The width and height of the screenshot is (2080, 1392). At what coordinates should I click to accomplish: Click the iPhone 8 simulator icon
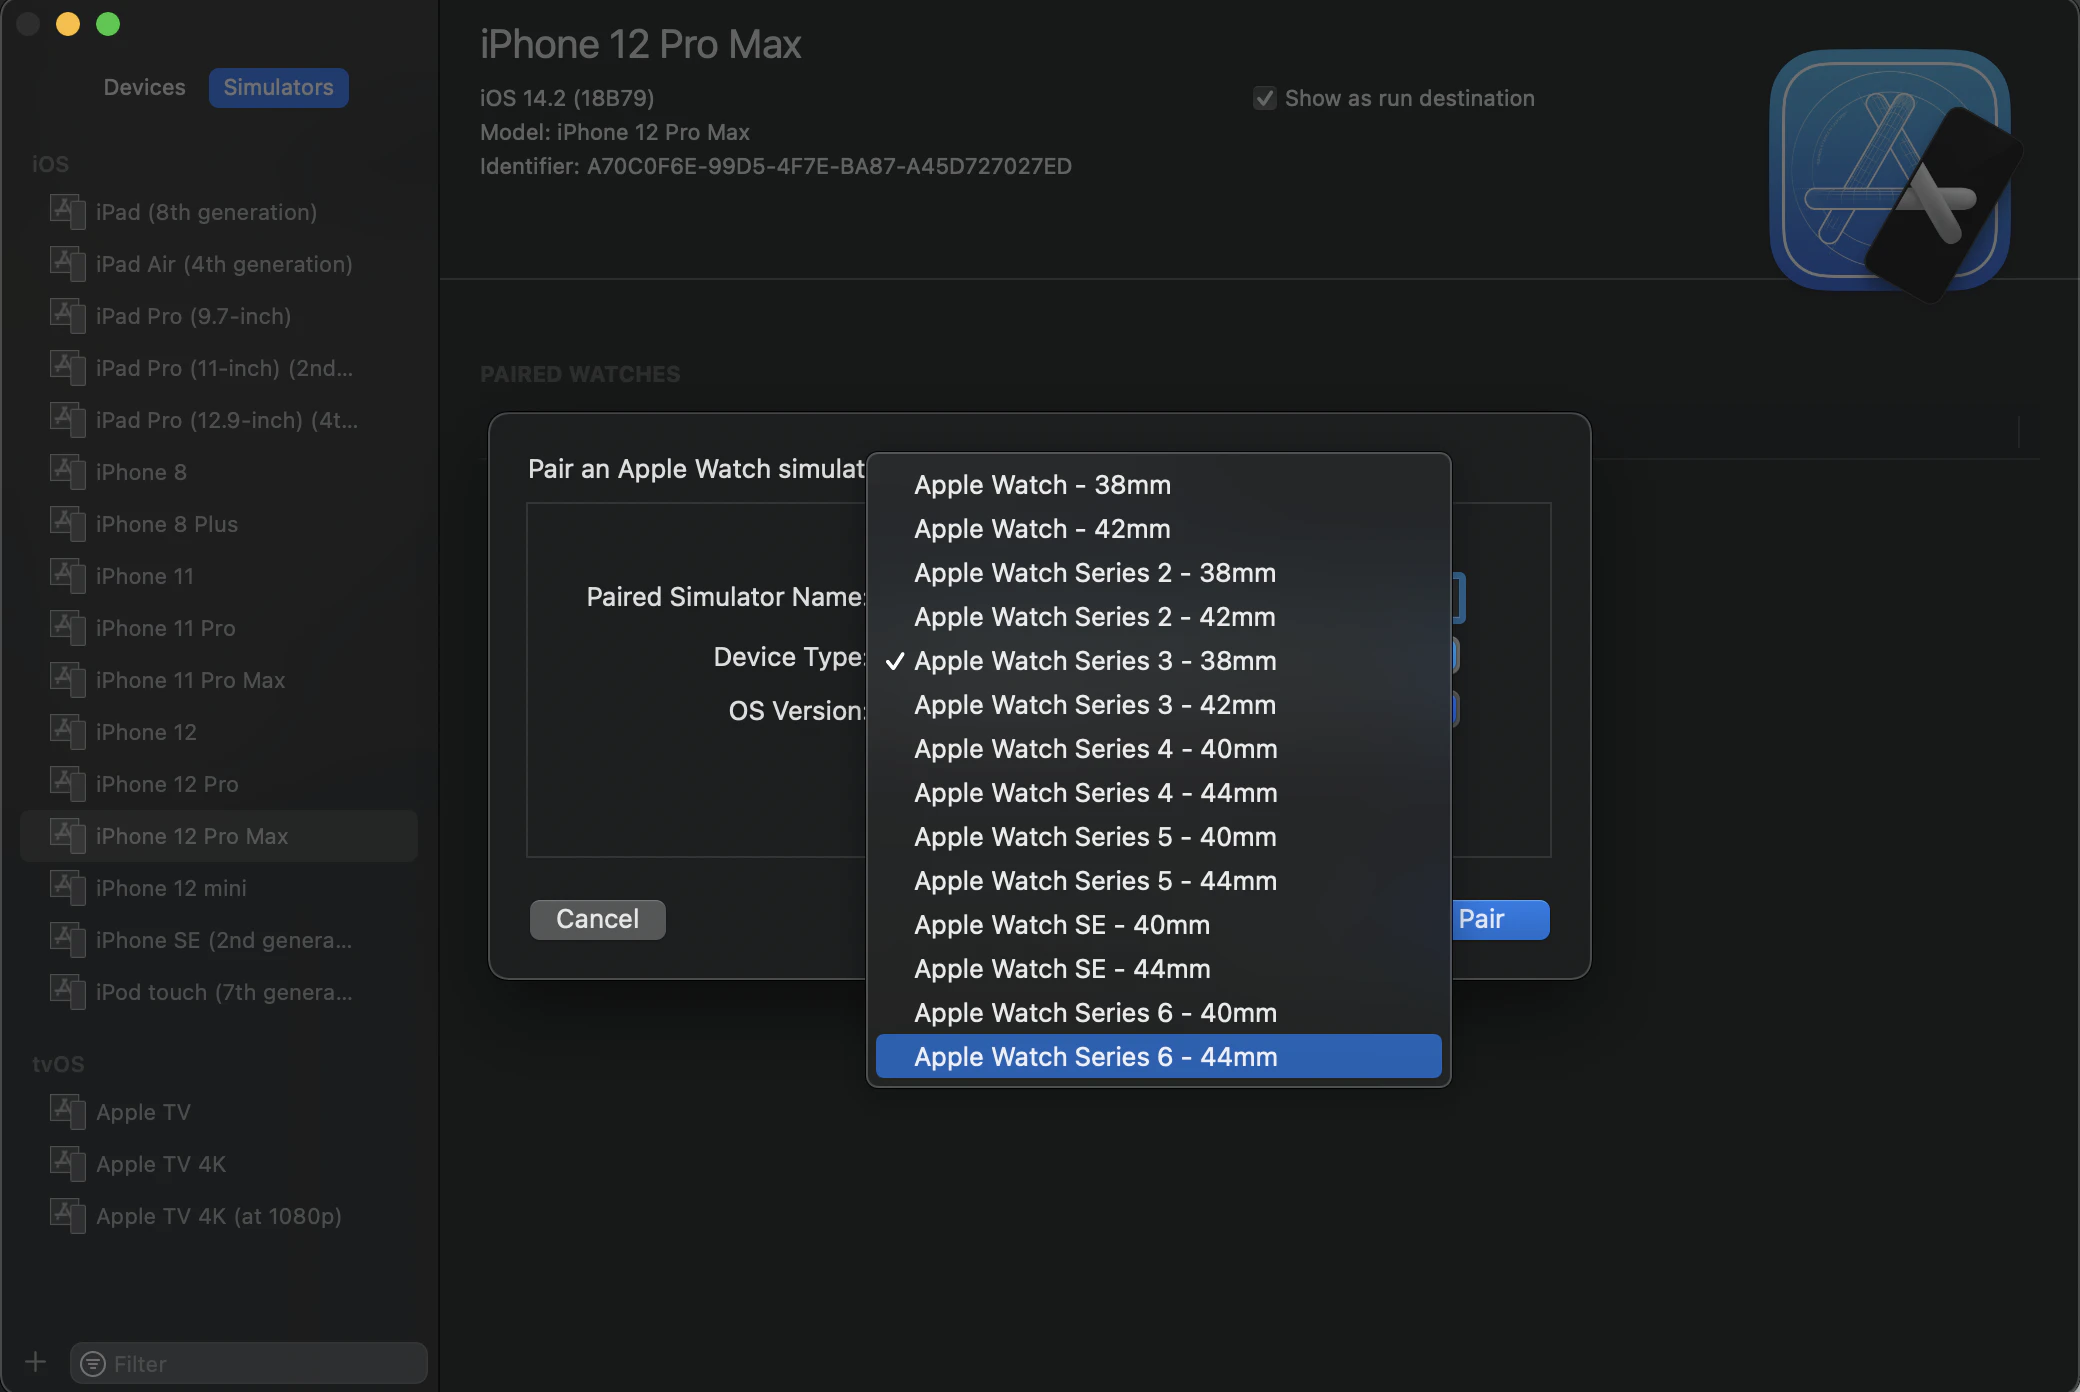tap(67, 472)
